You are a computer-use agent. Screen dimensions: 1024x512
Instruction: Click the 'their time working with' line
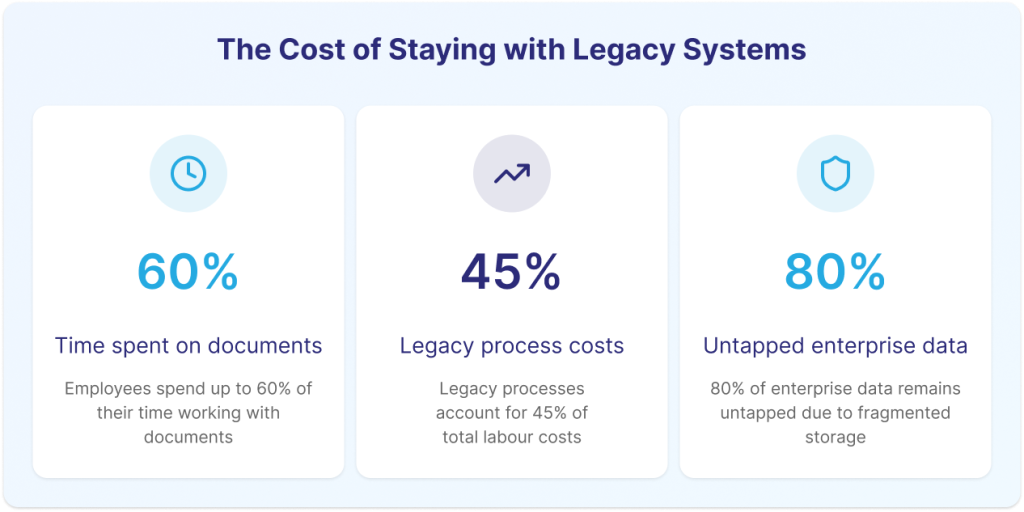[x=188, y=412]
